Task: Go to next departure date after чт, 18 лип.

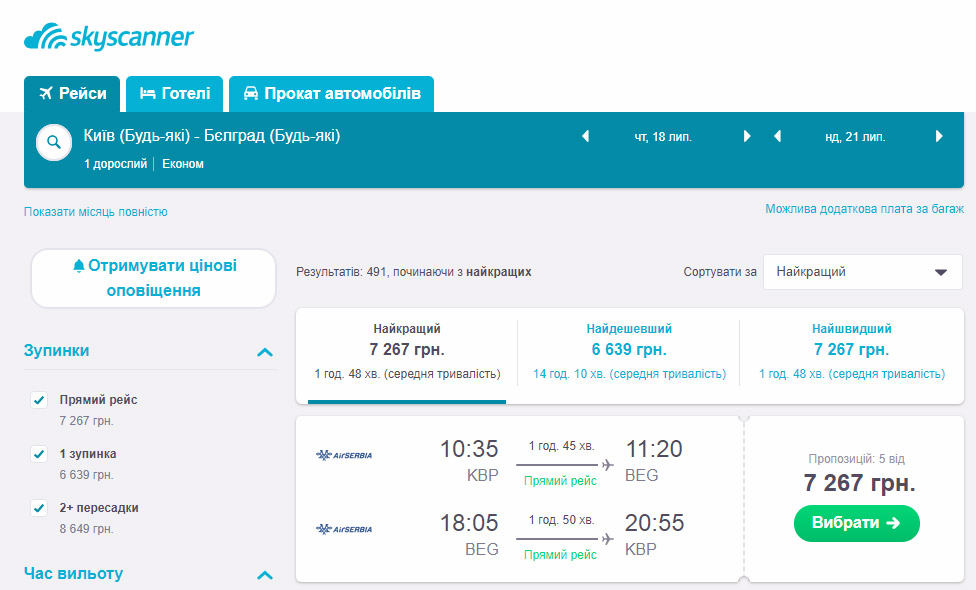Action: click(x=747, y=136)
